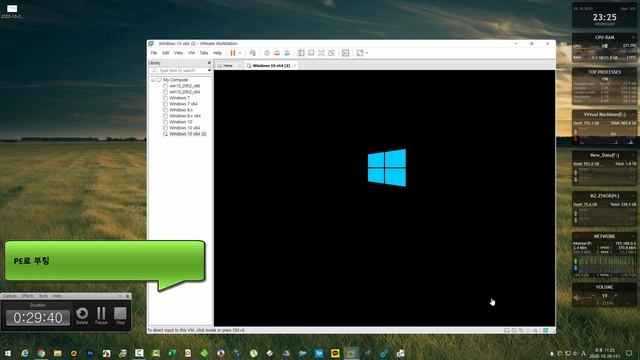The image size is (640, 360).
Task: Open the console view toolbar icon
Action: [x=346, y=53]
